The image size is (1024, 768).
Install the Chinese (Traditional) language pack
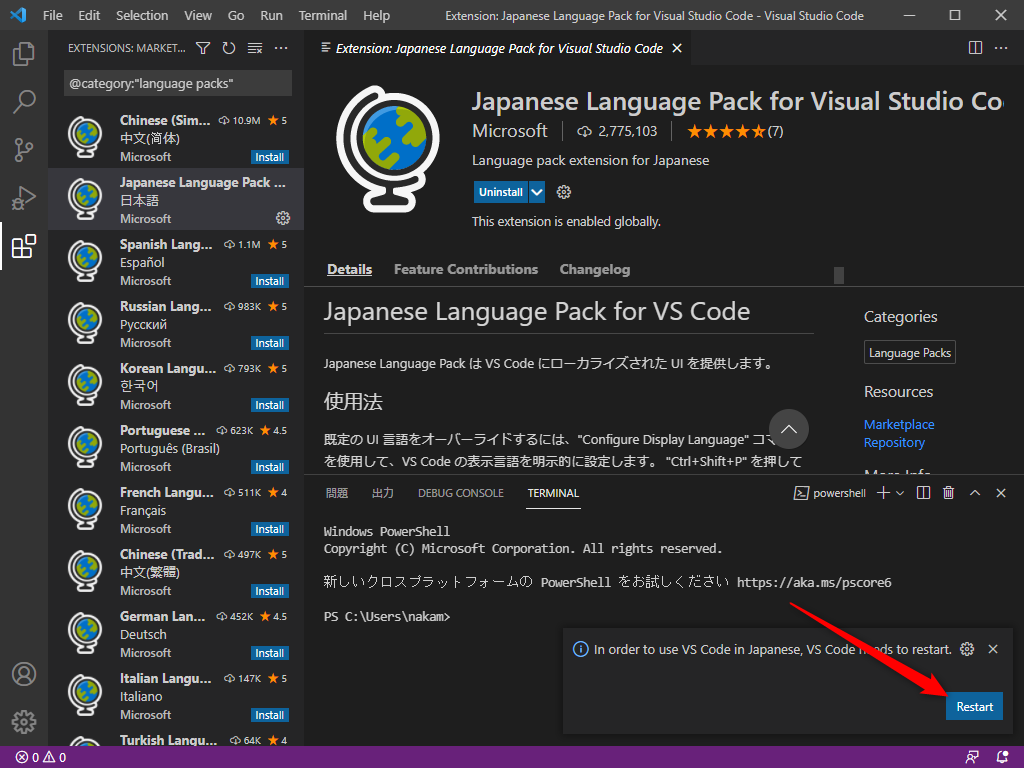(x=270, y=591)
